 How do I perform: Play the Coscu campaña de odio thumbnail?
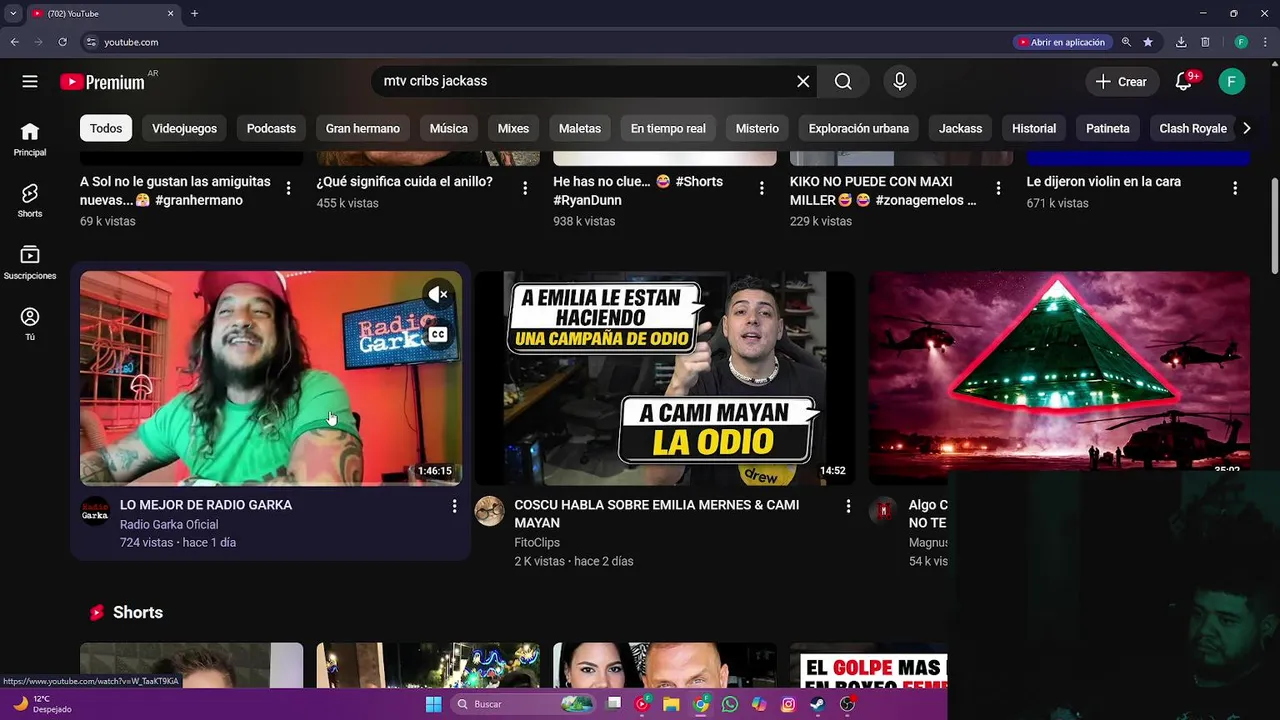coord(665,378)
